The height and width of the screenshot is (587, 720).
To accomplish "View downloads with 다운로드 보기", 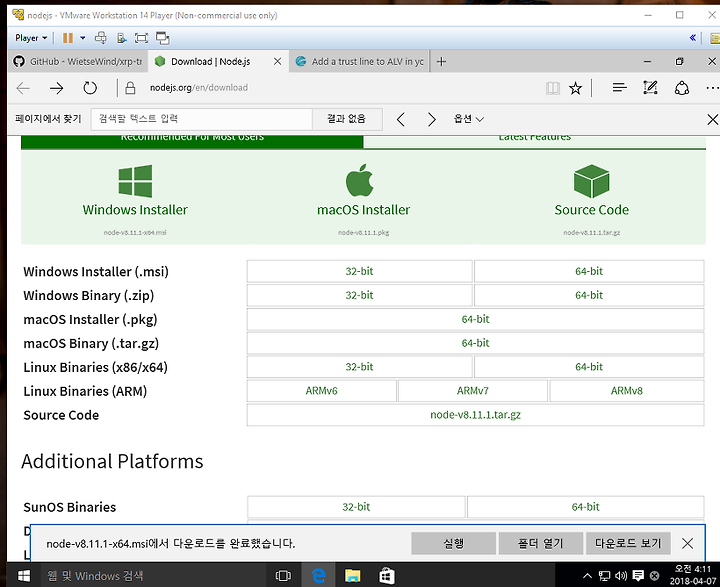I will pos(628,544).
